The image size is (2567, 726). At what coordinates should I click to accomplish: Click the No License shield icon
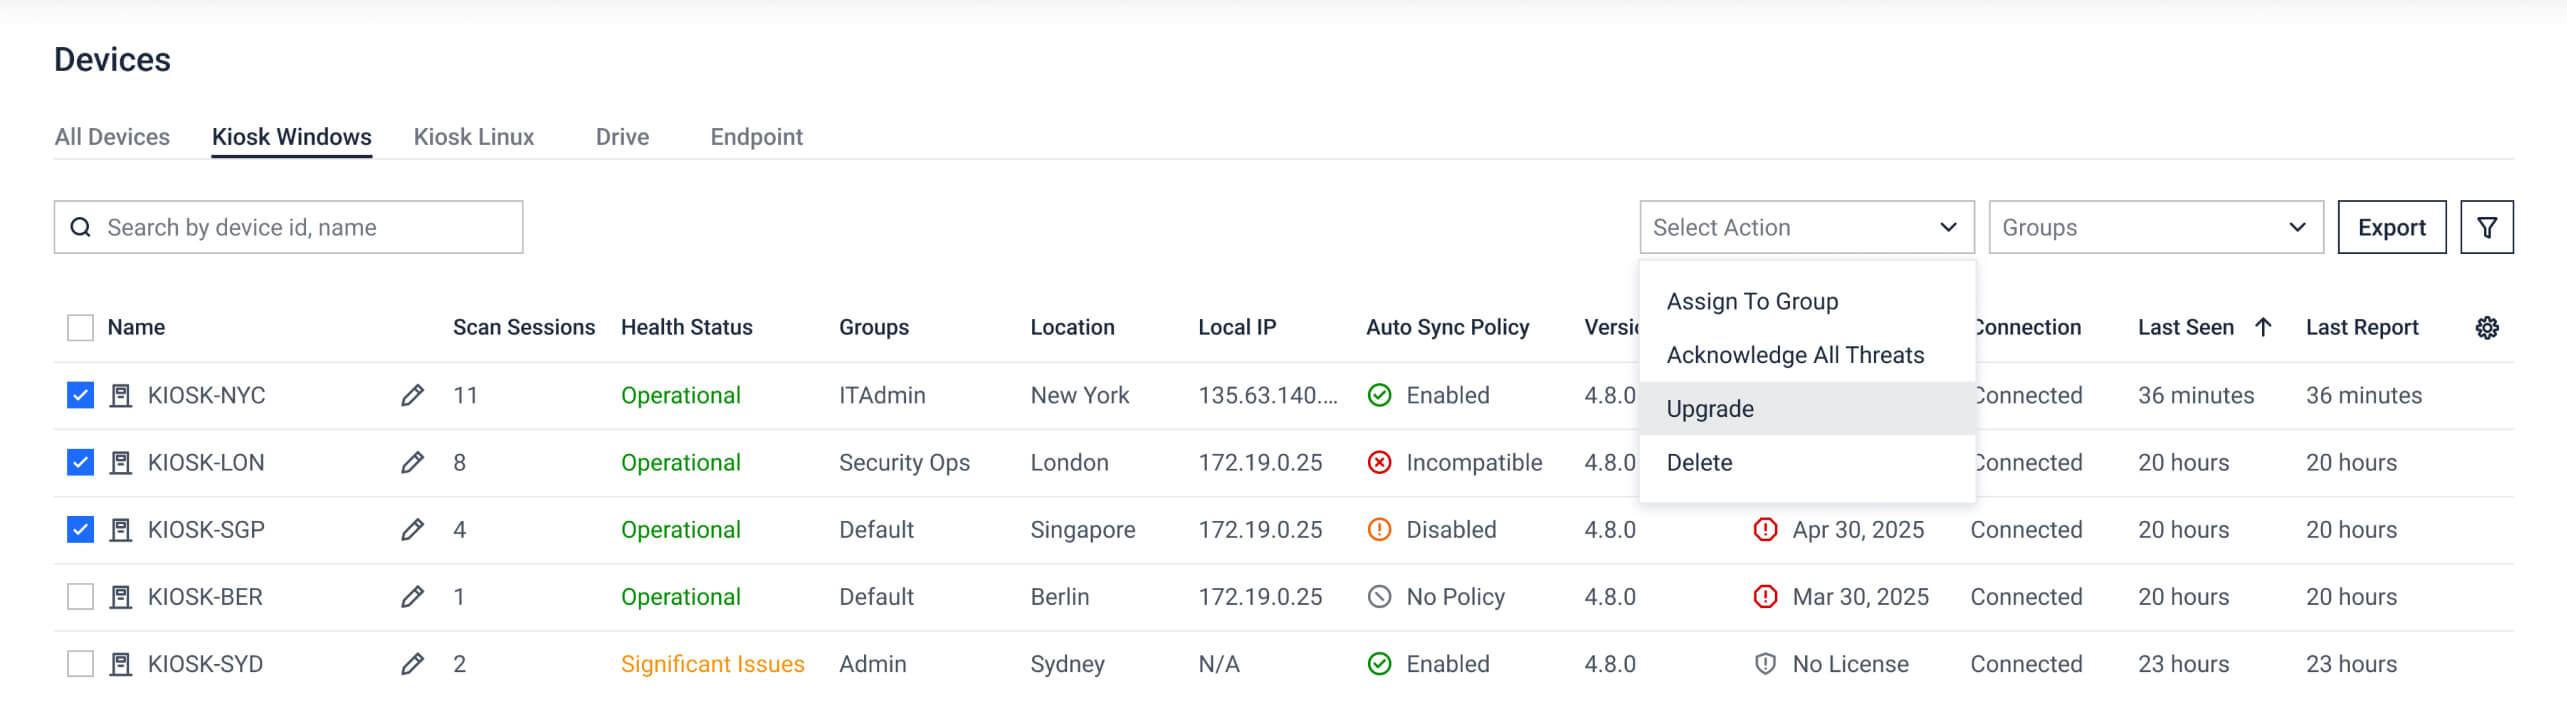click(1765, 664)
